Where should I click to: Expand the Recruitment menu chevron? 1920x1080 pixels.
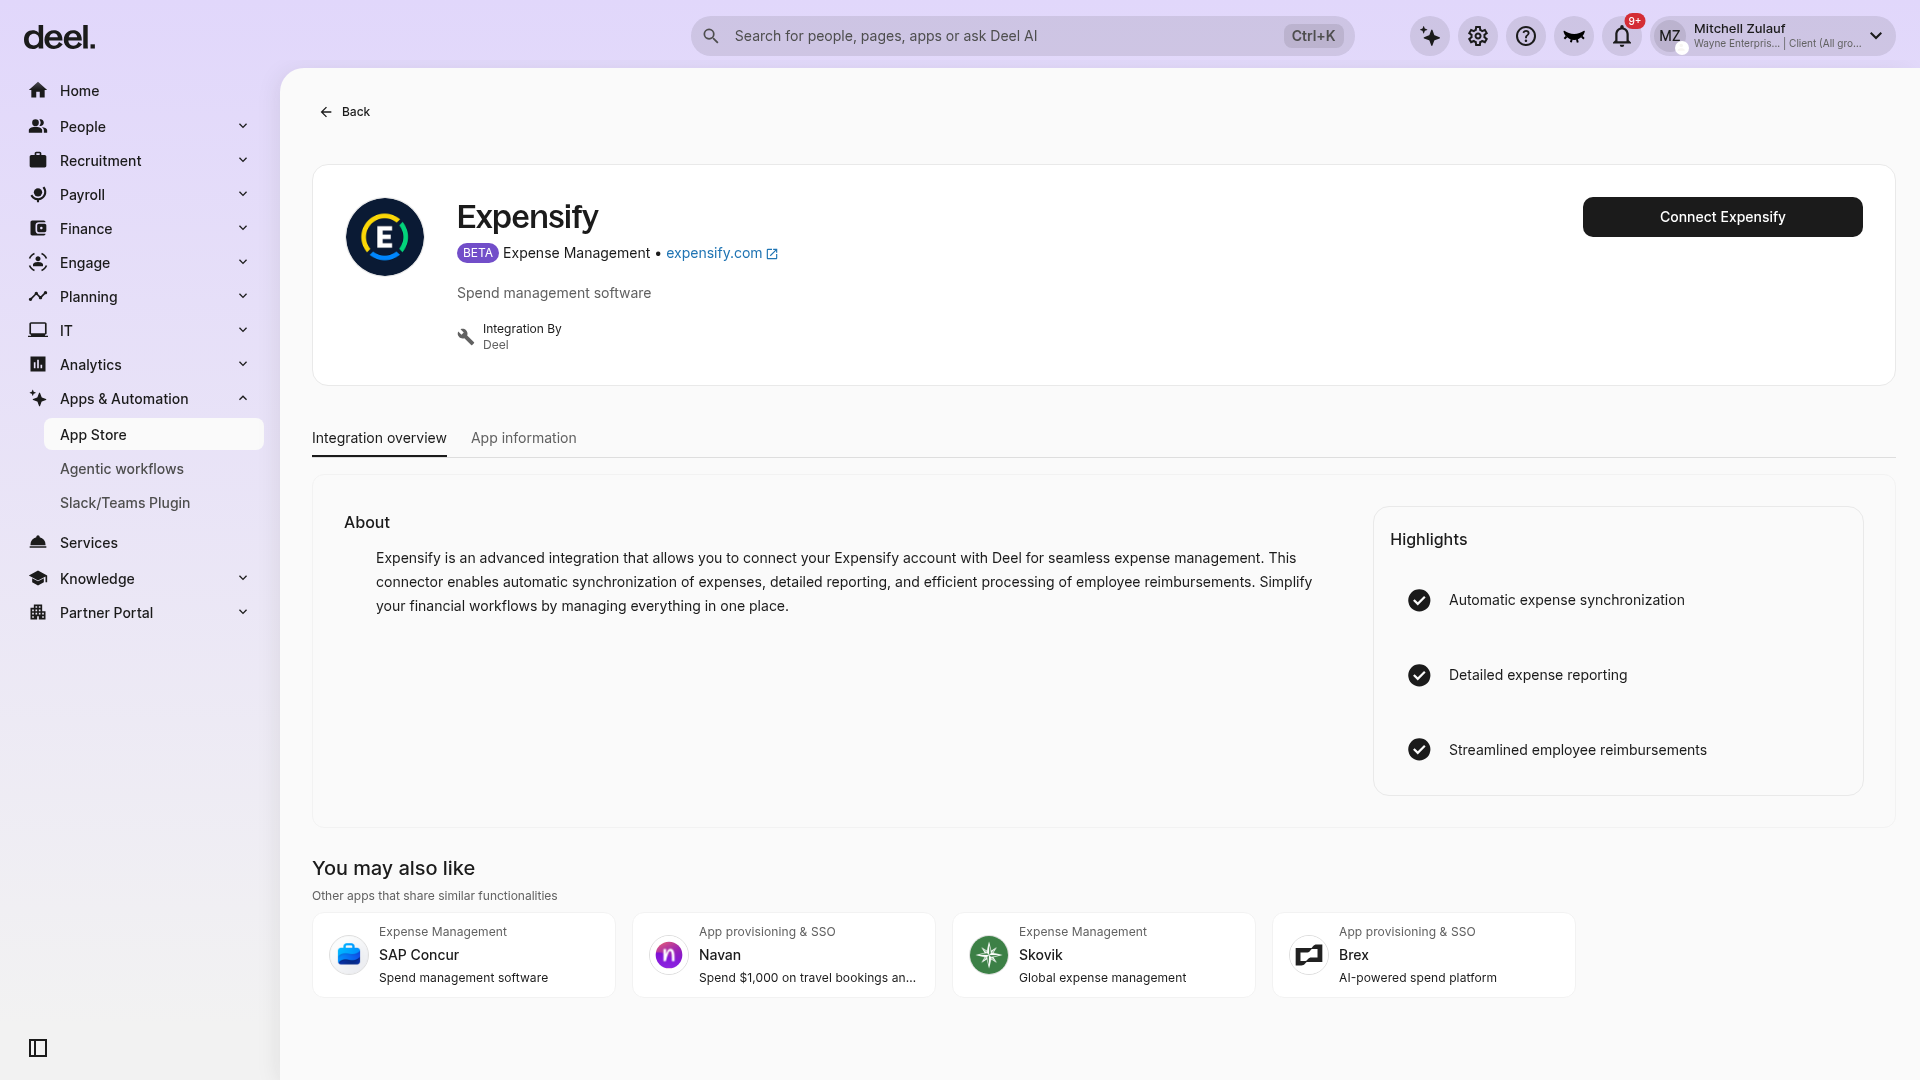click(x=243, y=160)
